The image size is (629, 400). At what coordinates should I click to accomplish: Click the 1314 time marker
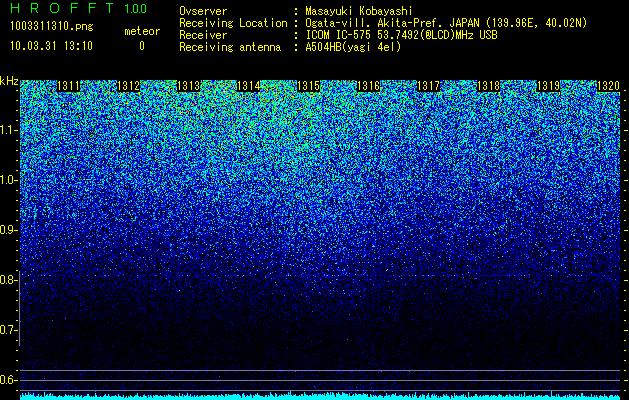tap(248, 86)
